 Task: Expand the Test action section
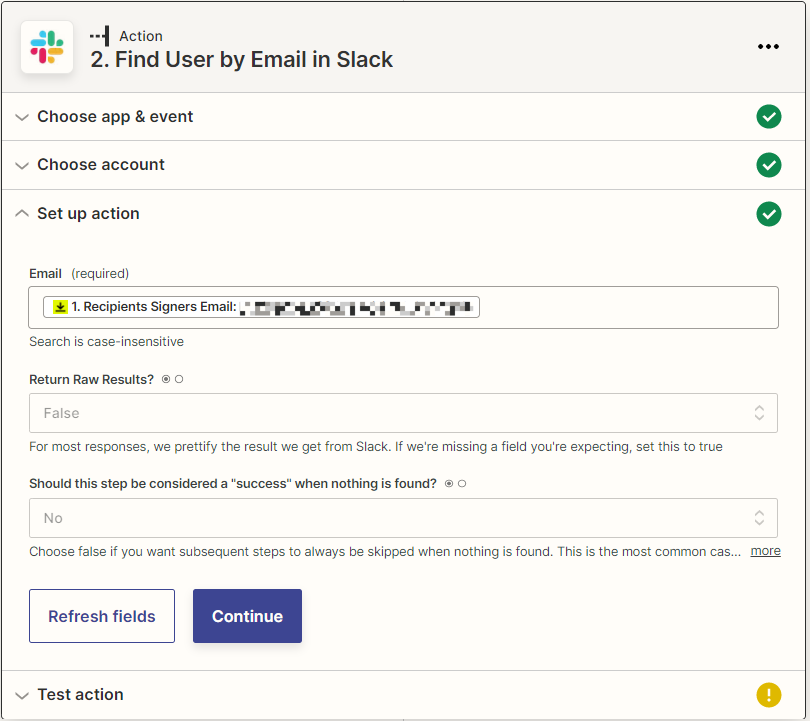click(22, 695)
